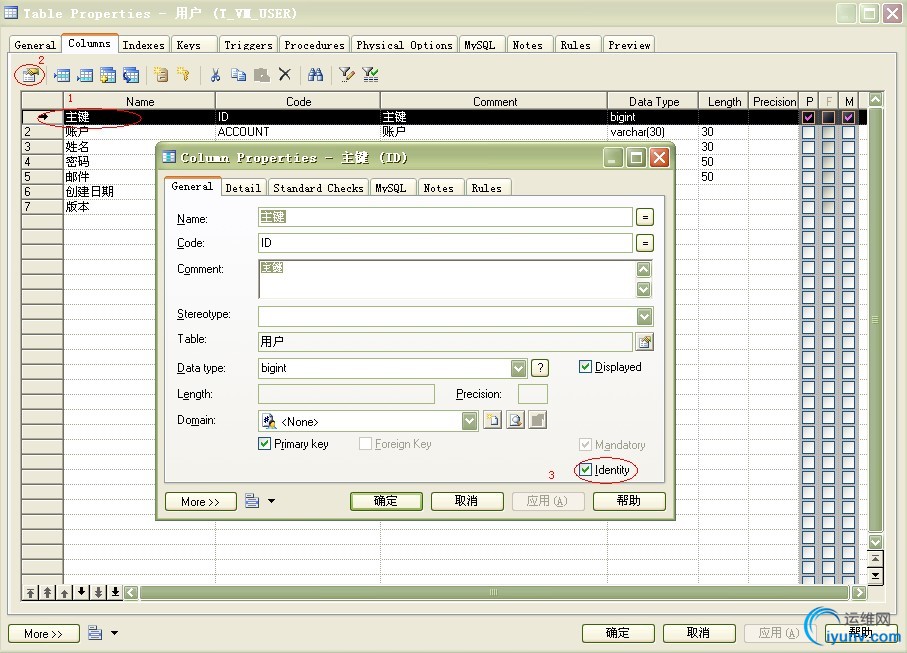907x653 pixels.
Task: Toggle M checkbox for the ID row
Action: click(x=848, y=117)
